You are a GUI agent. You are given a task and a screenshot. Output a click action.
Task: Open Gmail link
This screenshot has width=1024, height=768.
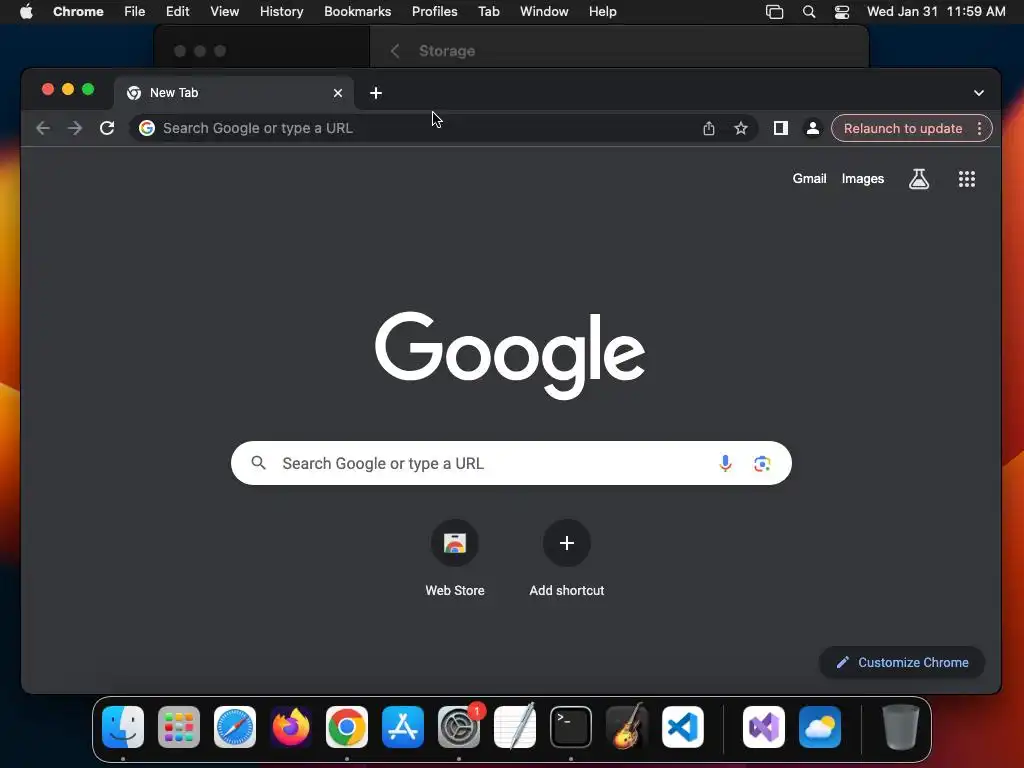[x=809, y=178]
